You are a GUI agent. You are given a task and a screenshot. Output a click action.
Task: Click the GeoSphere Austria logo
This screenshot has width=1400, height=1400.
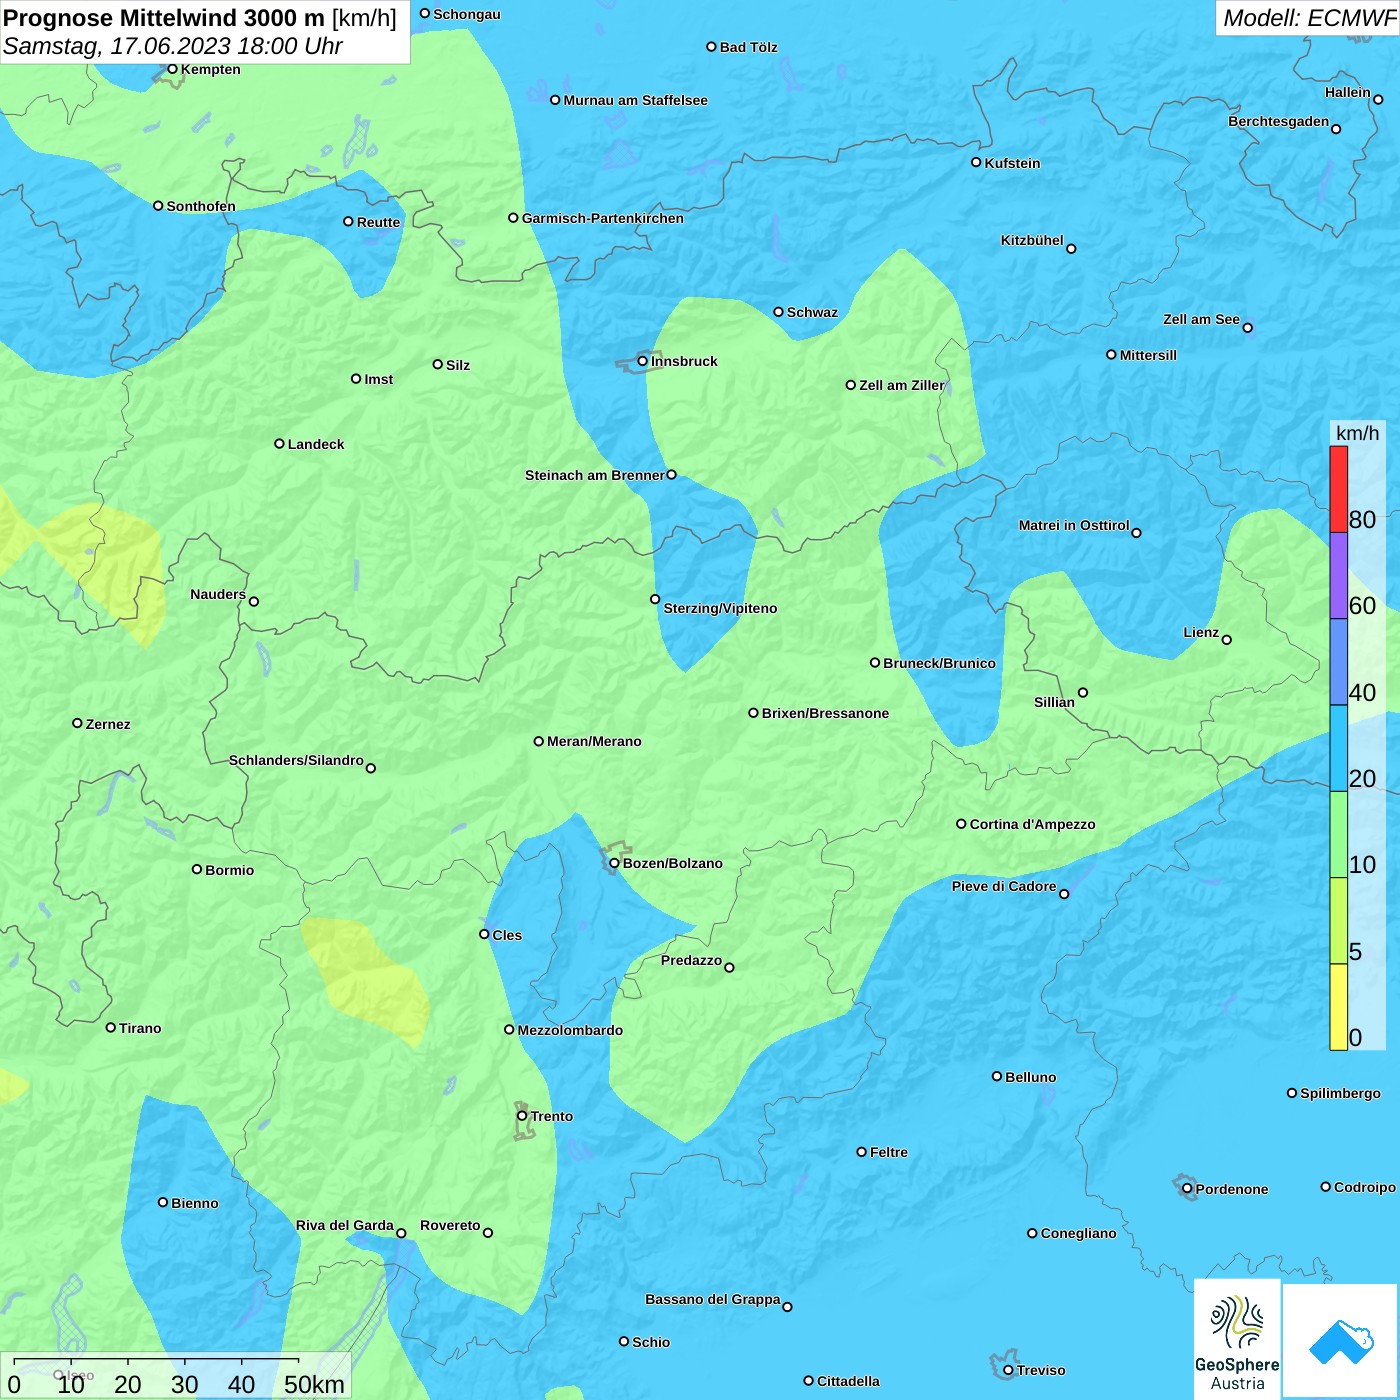point(1237,1338)
